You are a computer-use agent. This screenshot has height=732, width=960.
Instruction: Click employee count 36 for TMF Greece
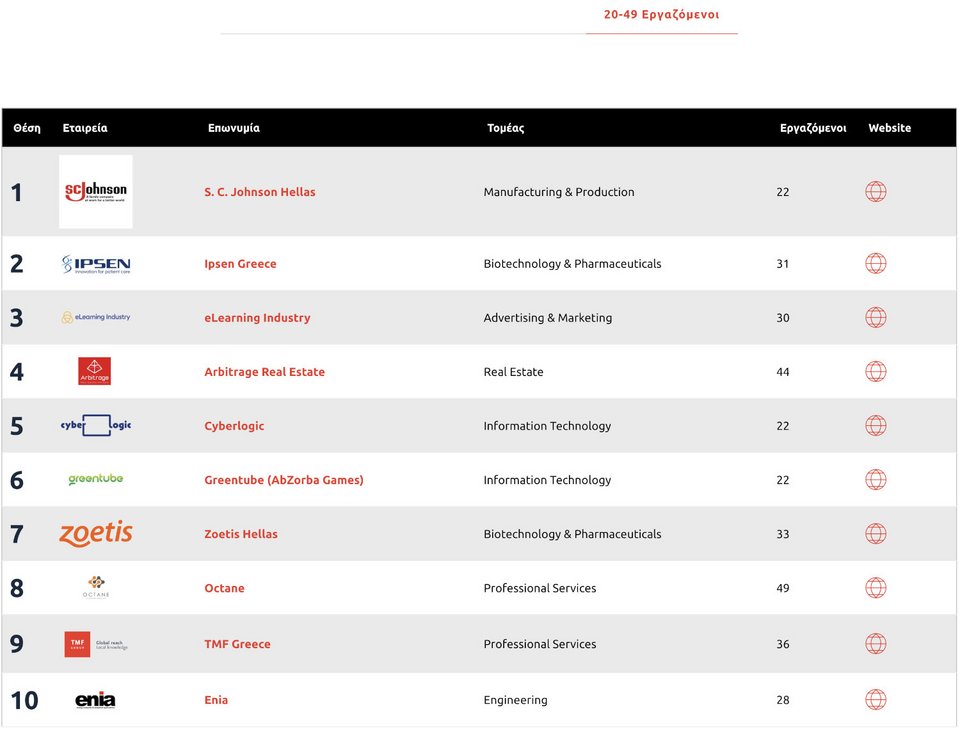pos(782,644)
